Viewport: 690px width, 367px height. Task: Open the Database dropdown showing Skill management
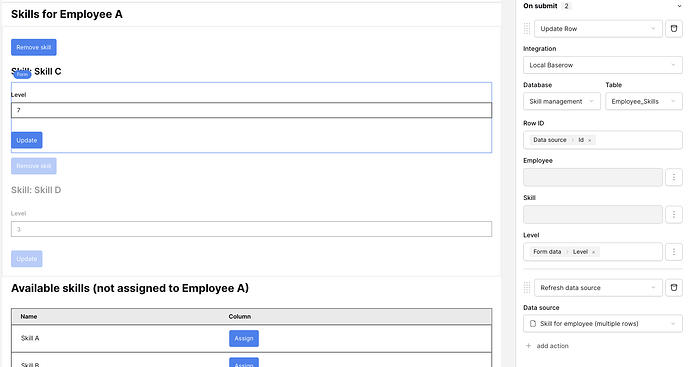[562, 101]
